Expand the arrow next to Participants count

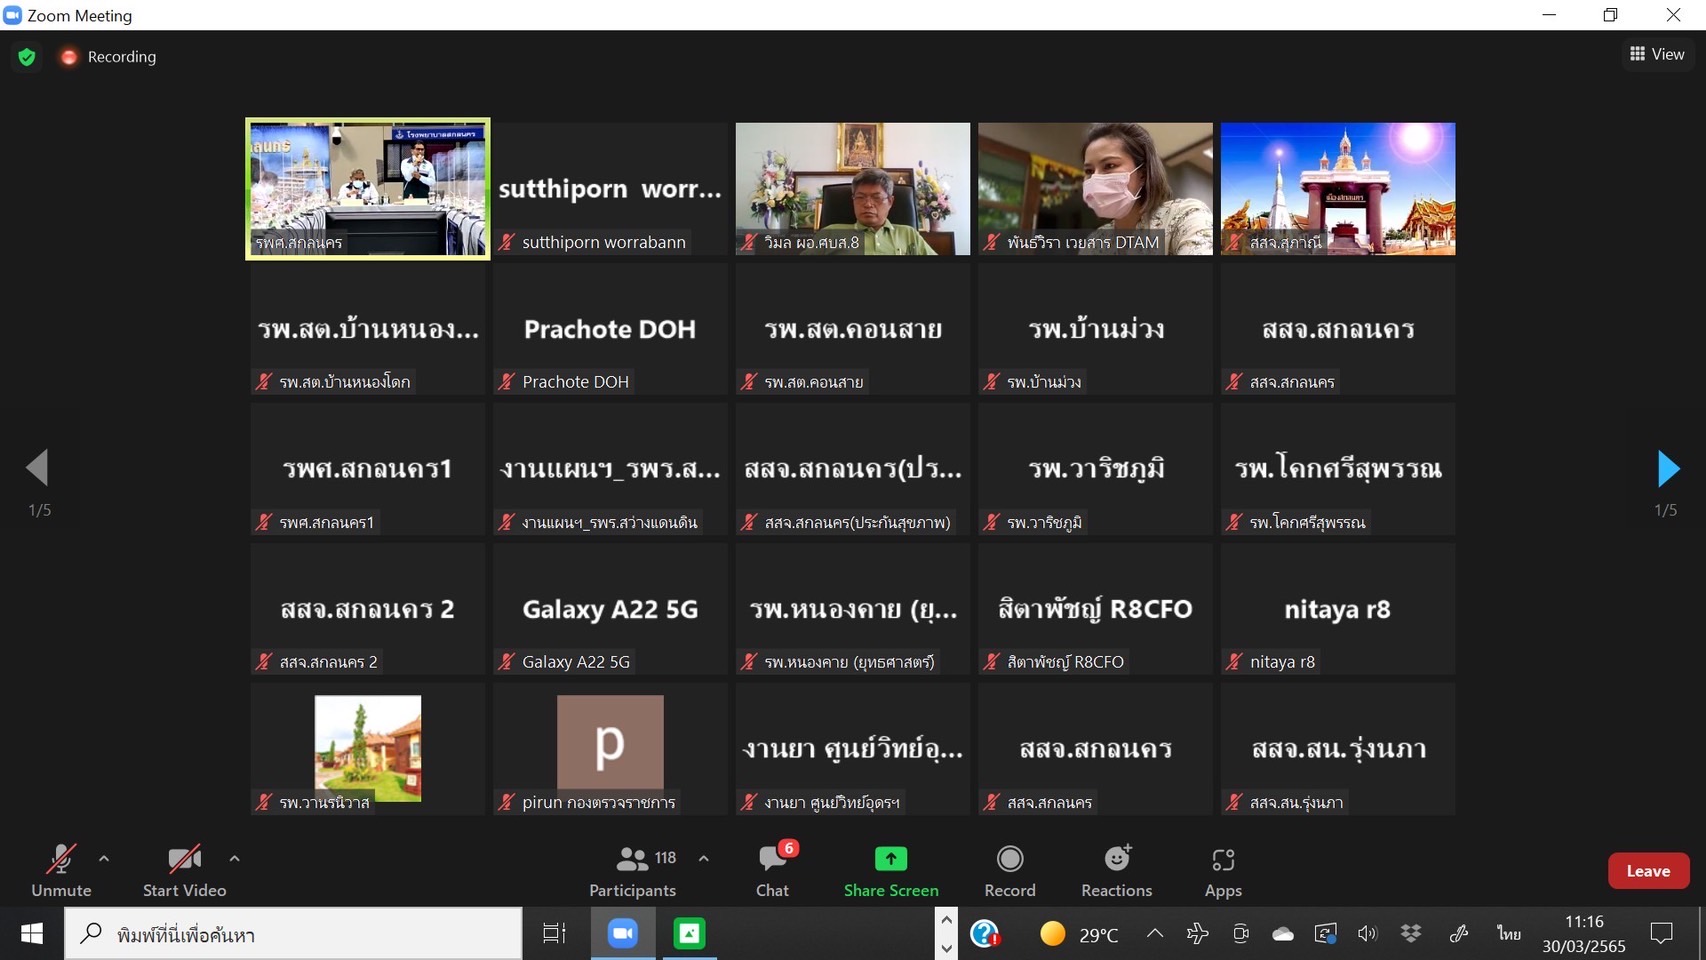[704, 858]
